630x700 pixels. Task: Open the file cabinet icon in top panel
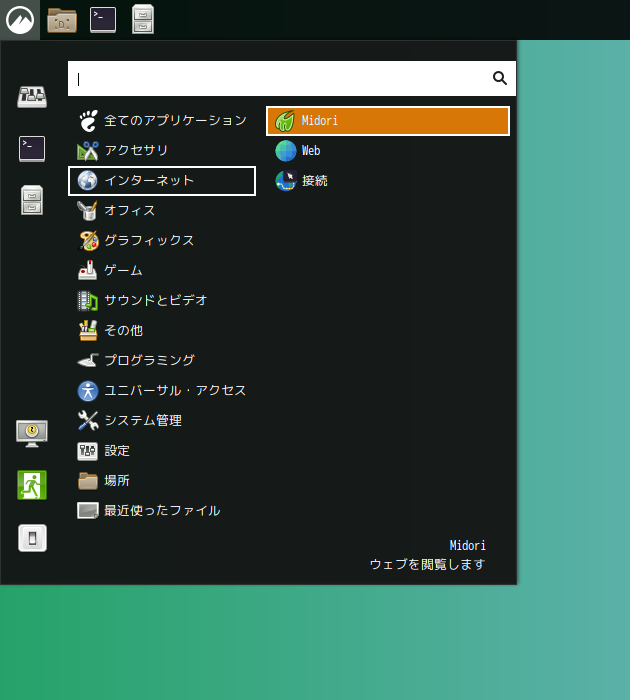(x=143, y=20)
